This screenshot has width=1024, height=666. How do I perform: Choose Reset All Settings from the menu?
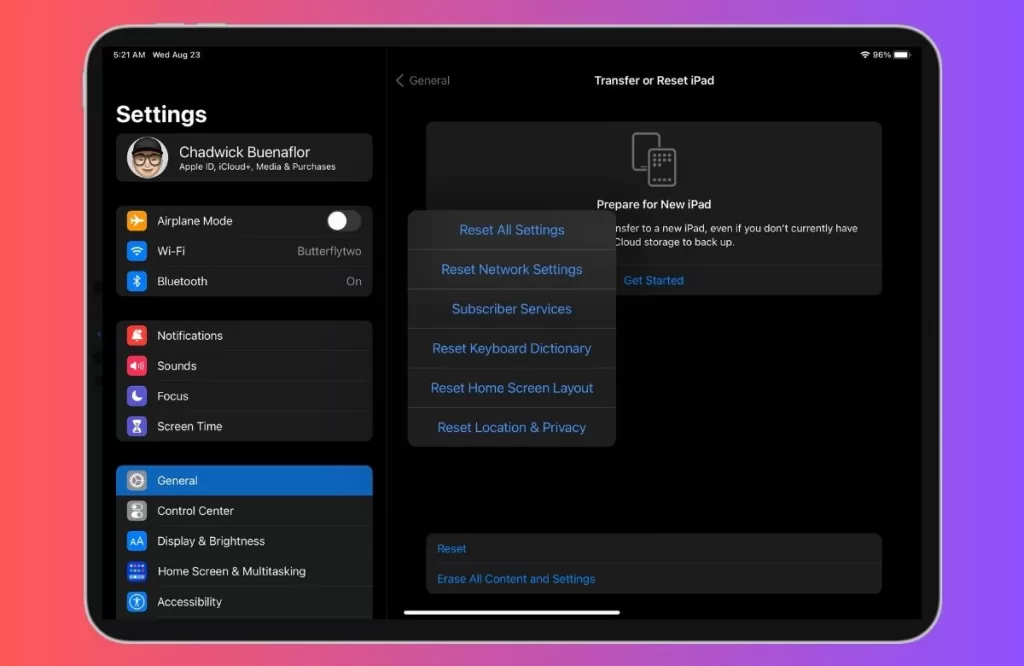point(511,230)
